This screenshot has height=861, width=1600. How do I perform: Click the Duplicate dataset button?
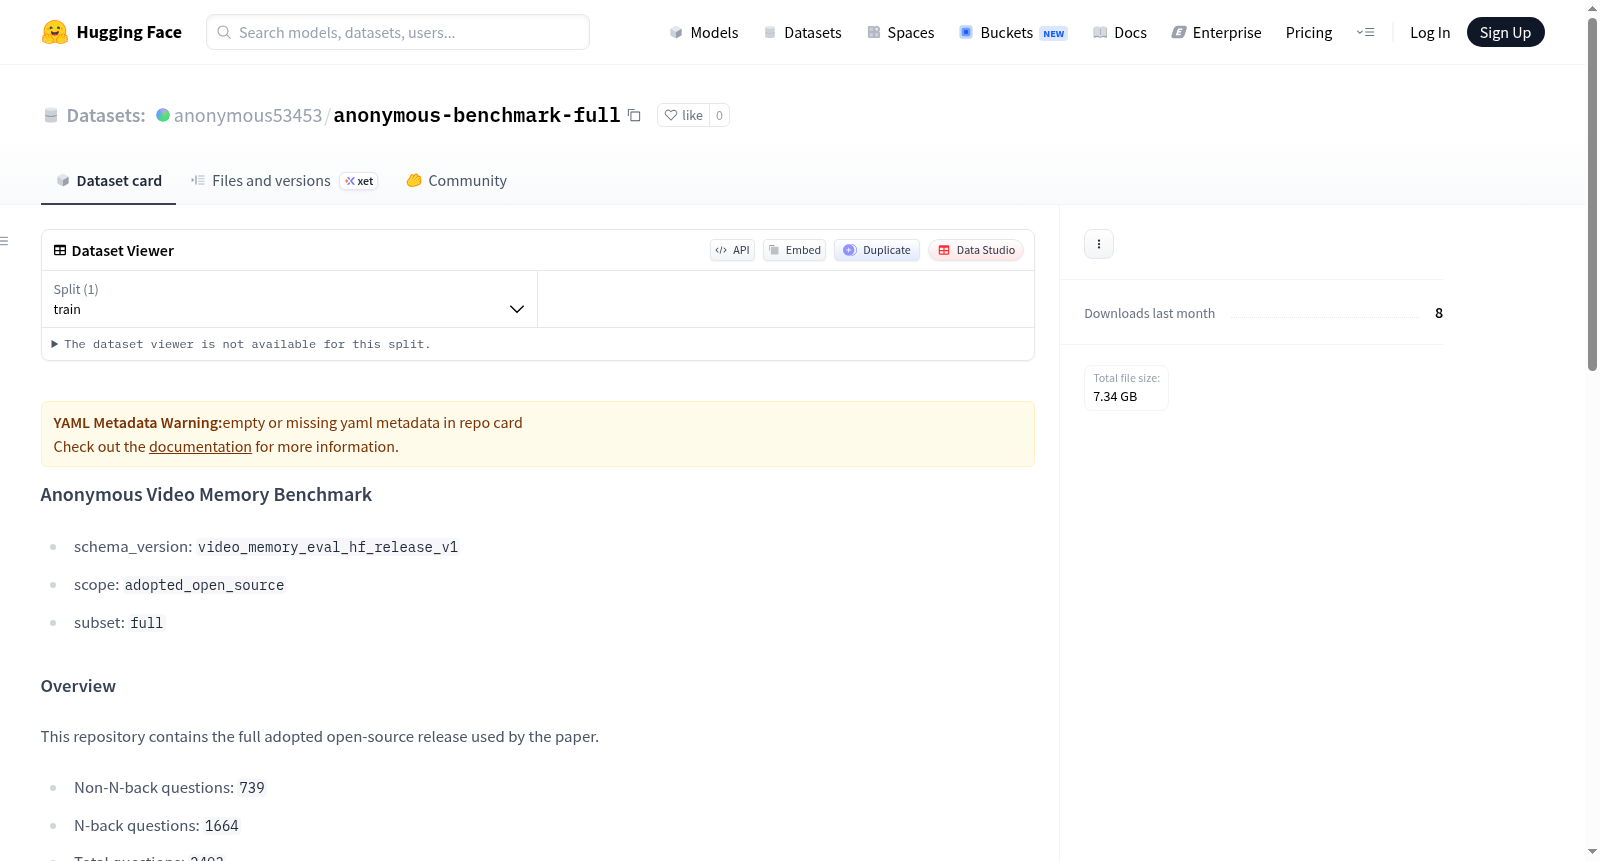pyautogui.click(x=877, y=250)
